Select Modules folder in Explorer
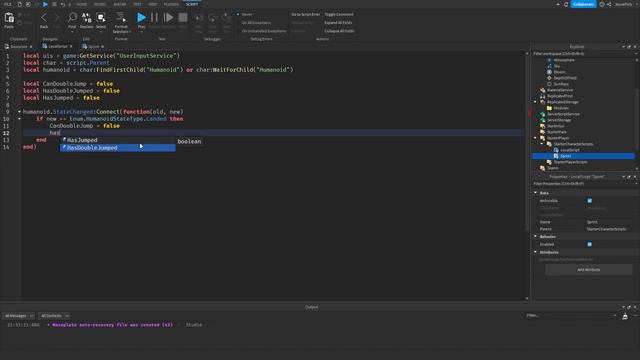 pyautogui.click(x=561, y=108)
